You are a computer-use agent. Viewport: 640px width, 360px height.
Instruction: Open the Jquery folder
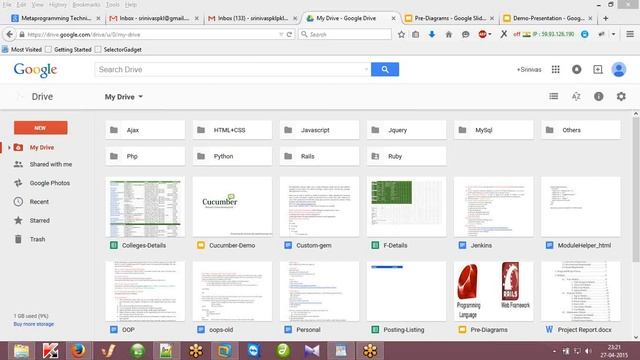point(407,130)
